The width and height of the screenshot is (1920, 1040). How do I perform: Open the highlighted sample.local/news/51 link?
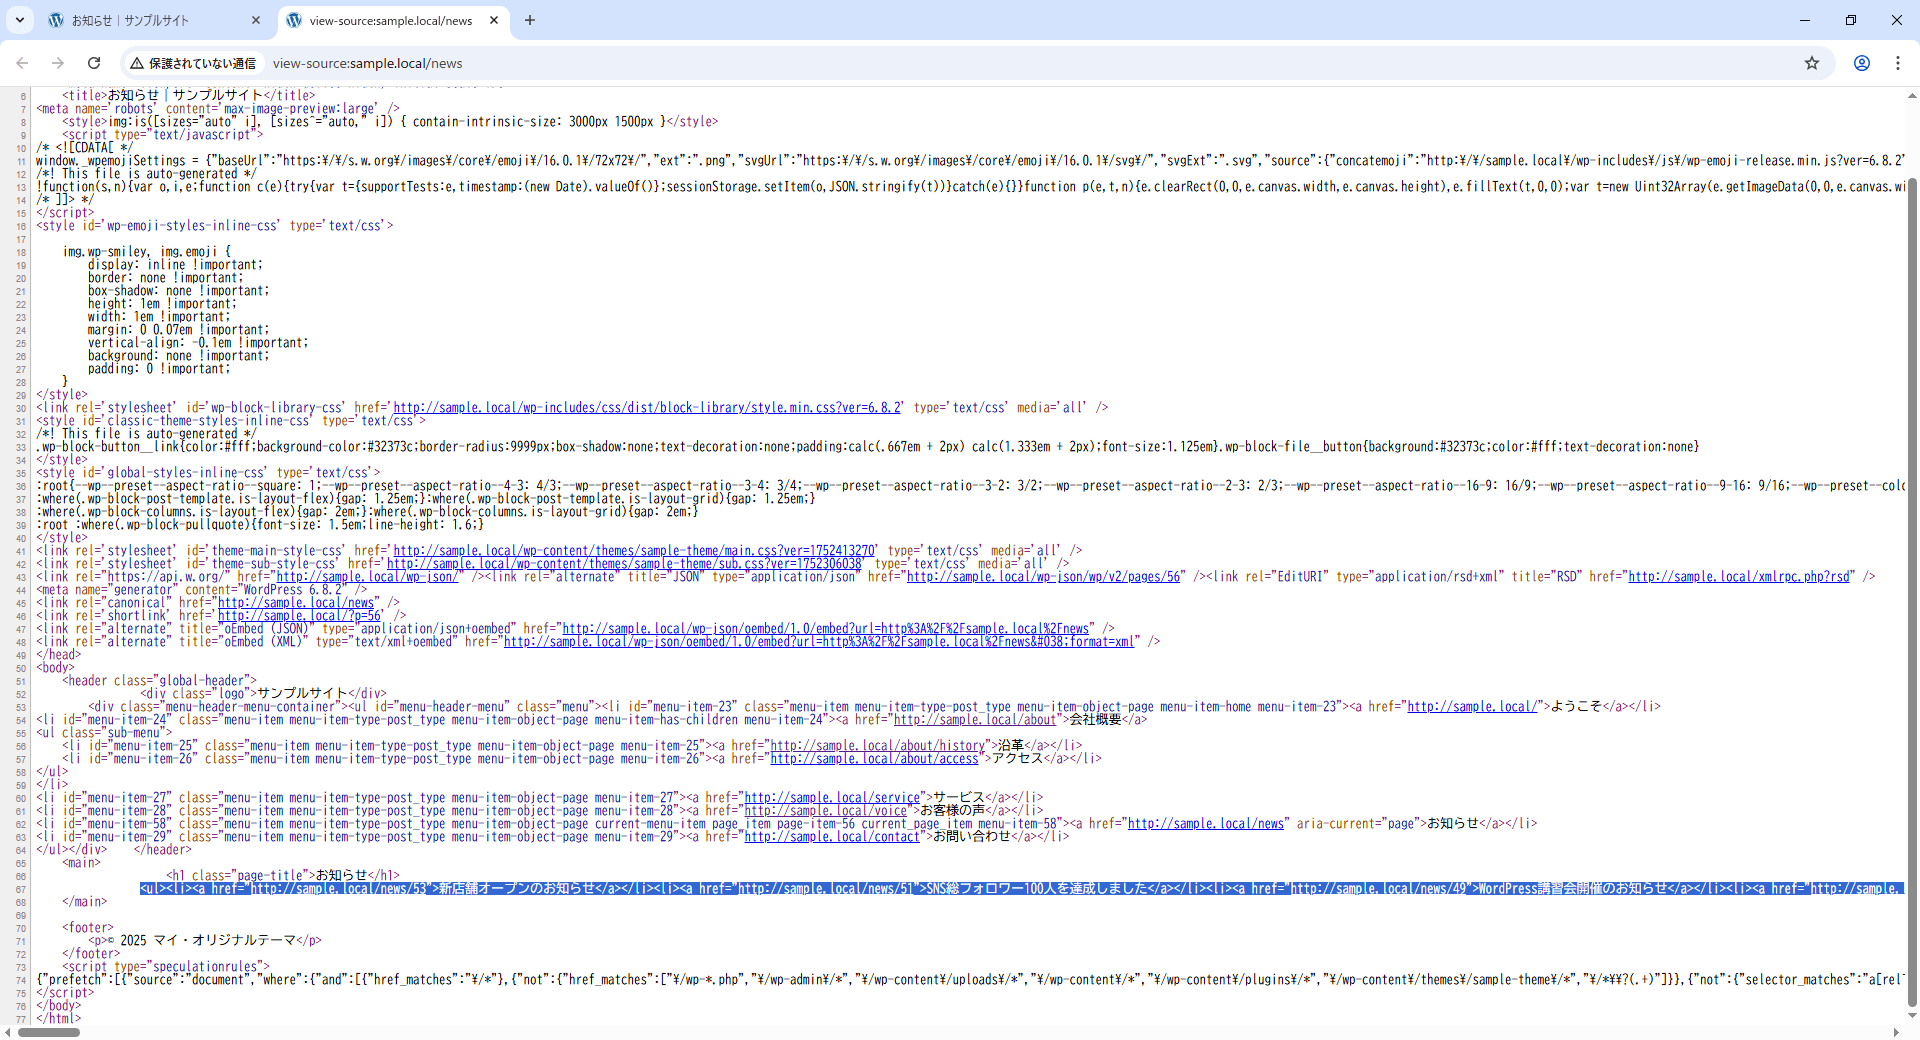pos(828,889)
